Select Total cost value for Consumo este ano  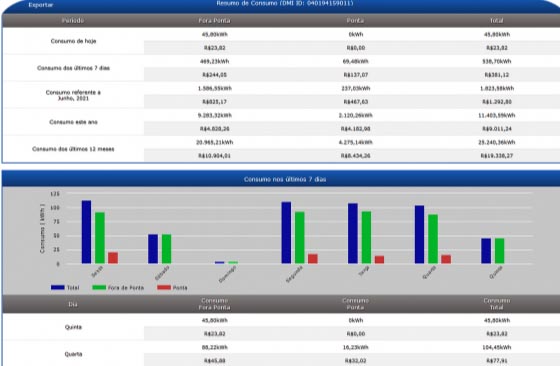pyautogui.click(x=497, y=129)
